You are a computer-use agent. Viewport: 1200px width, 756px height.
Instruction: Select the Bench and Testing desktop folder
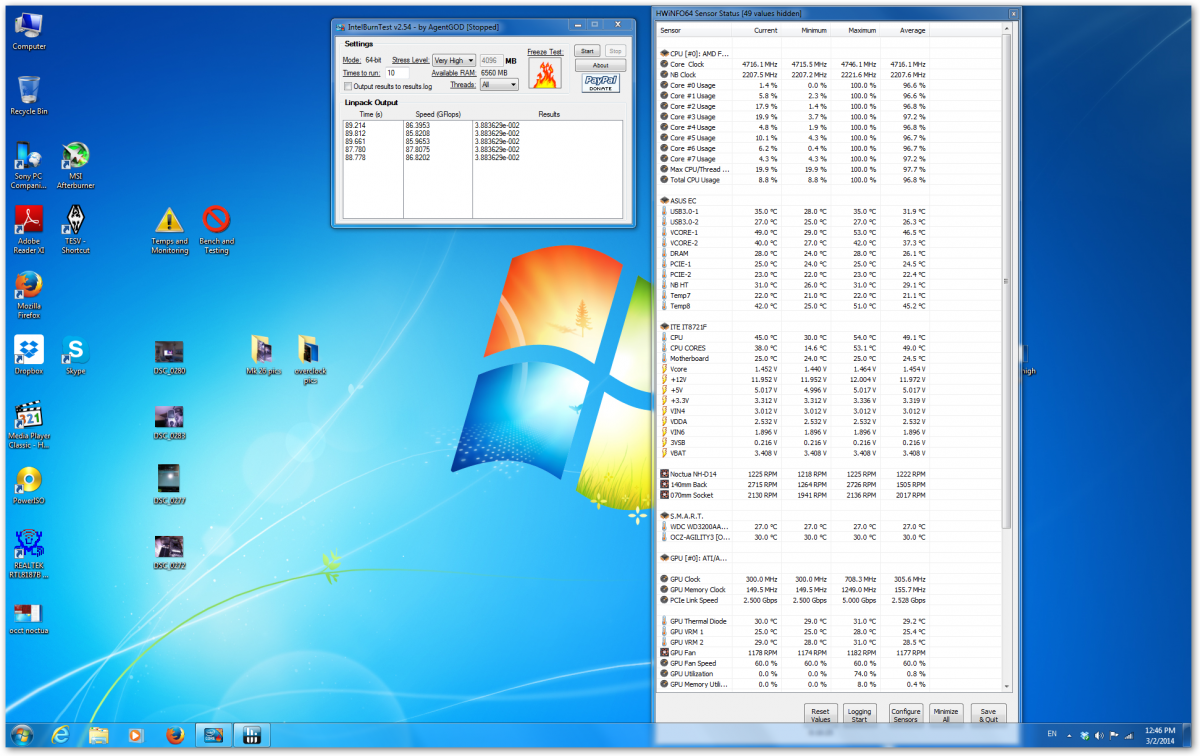point(216,231)
